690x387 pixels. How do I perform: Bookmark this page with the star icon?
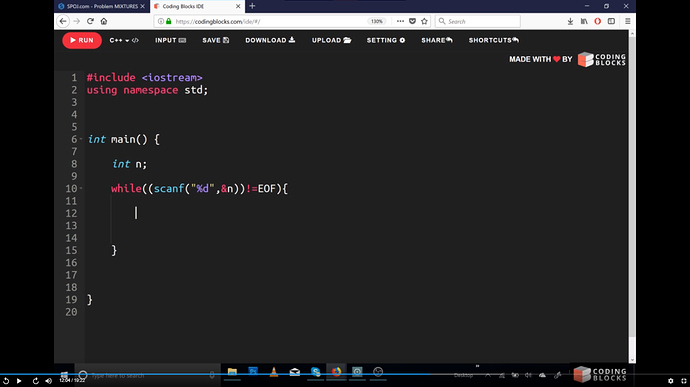tap(424, 21)
